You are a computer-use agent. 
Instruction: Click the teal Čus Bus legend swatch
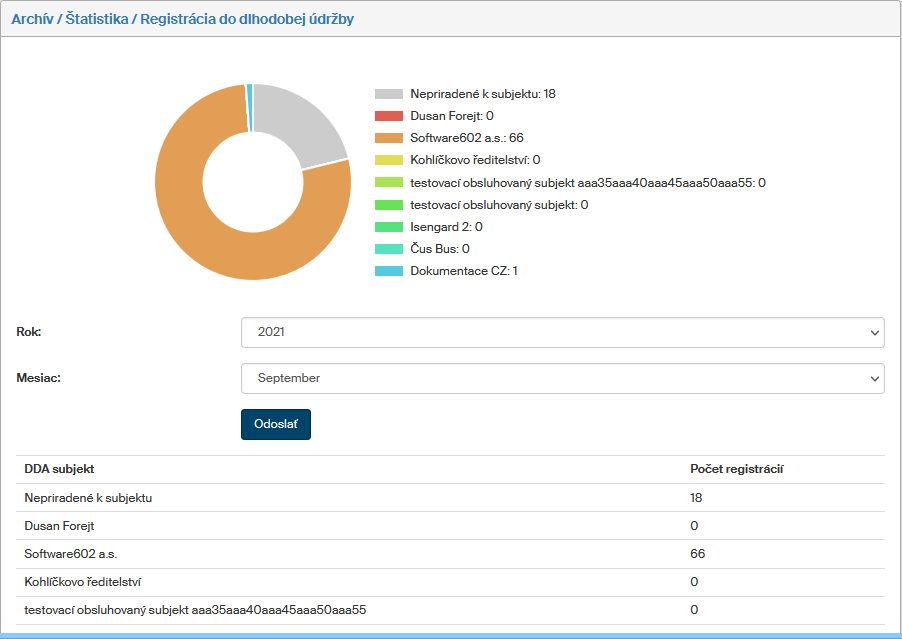(x=389, y=249)
